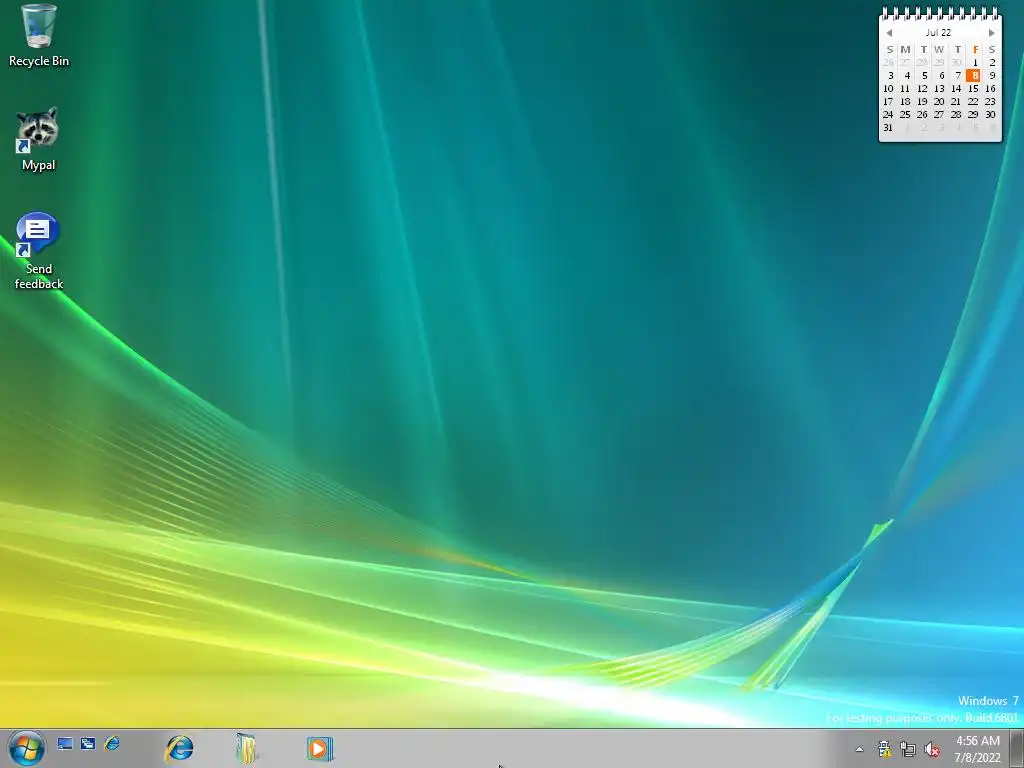Select day 22 in calendar gadget
Viewport: 1024px width, 768px height.
click(x=973, y=102)
